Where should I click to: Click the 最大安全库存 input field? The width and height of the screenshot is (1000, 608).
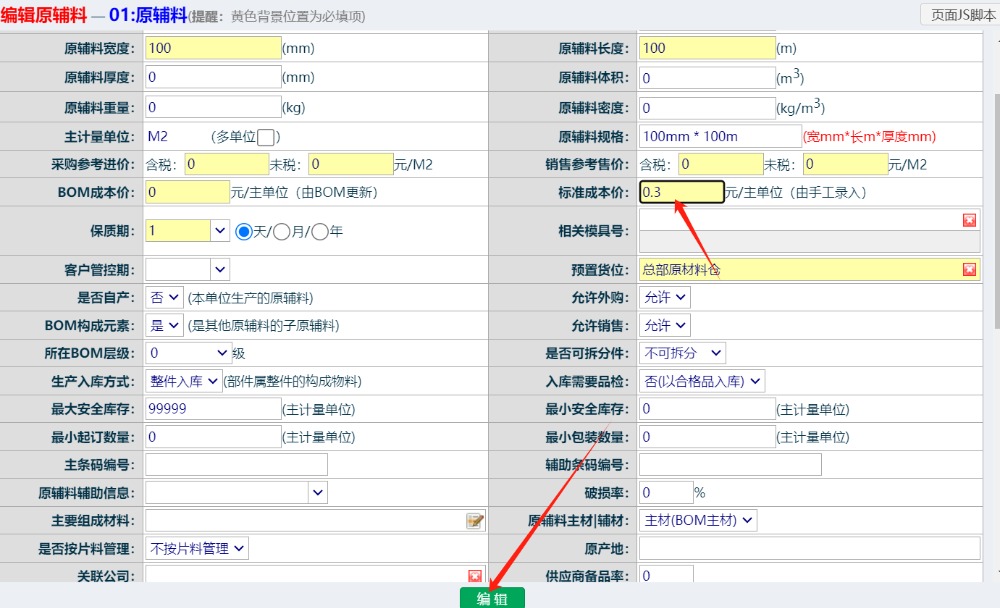click(x=213, y=409)
